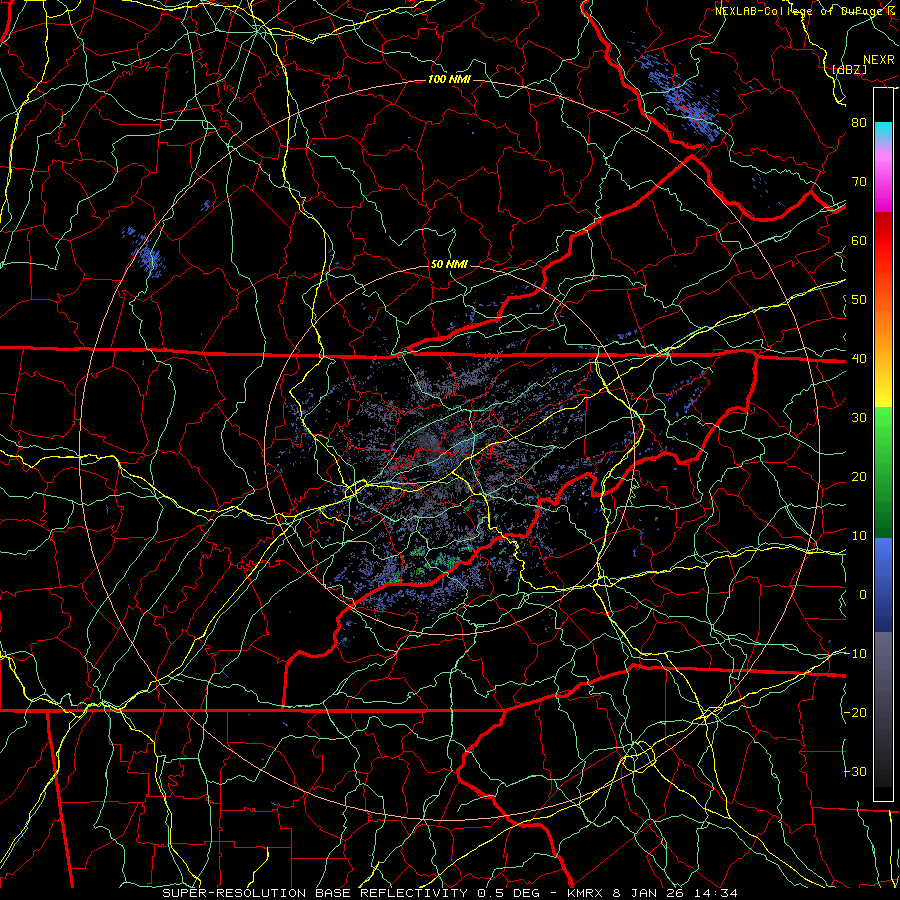Click the Super-Resolution Base Reflectivity caption
The image size is (900, 900).
(x=449, y=893)
